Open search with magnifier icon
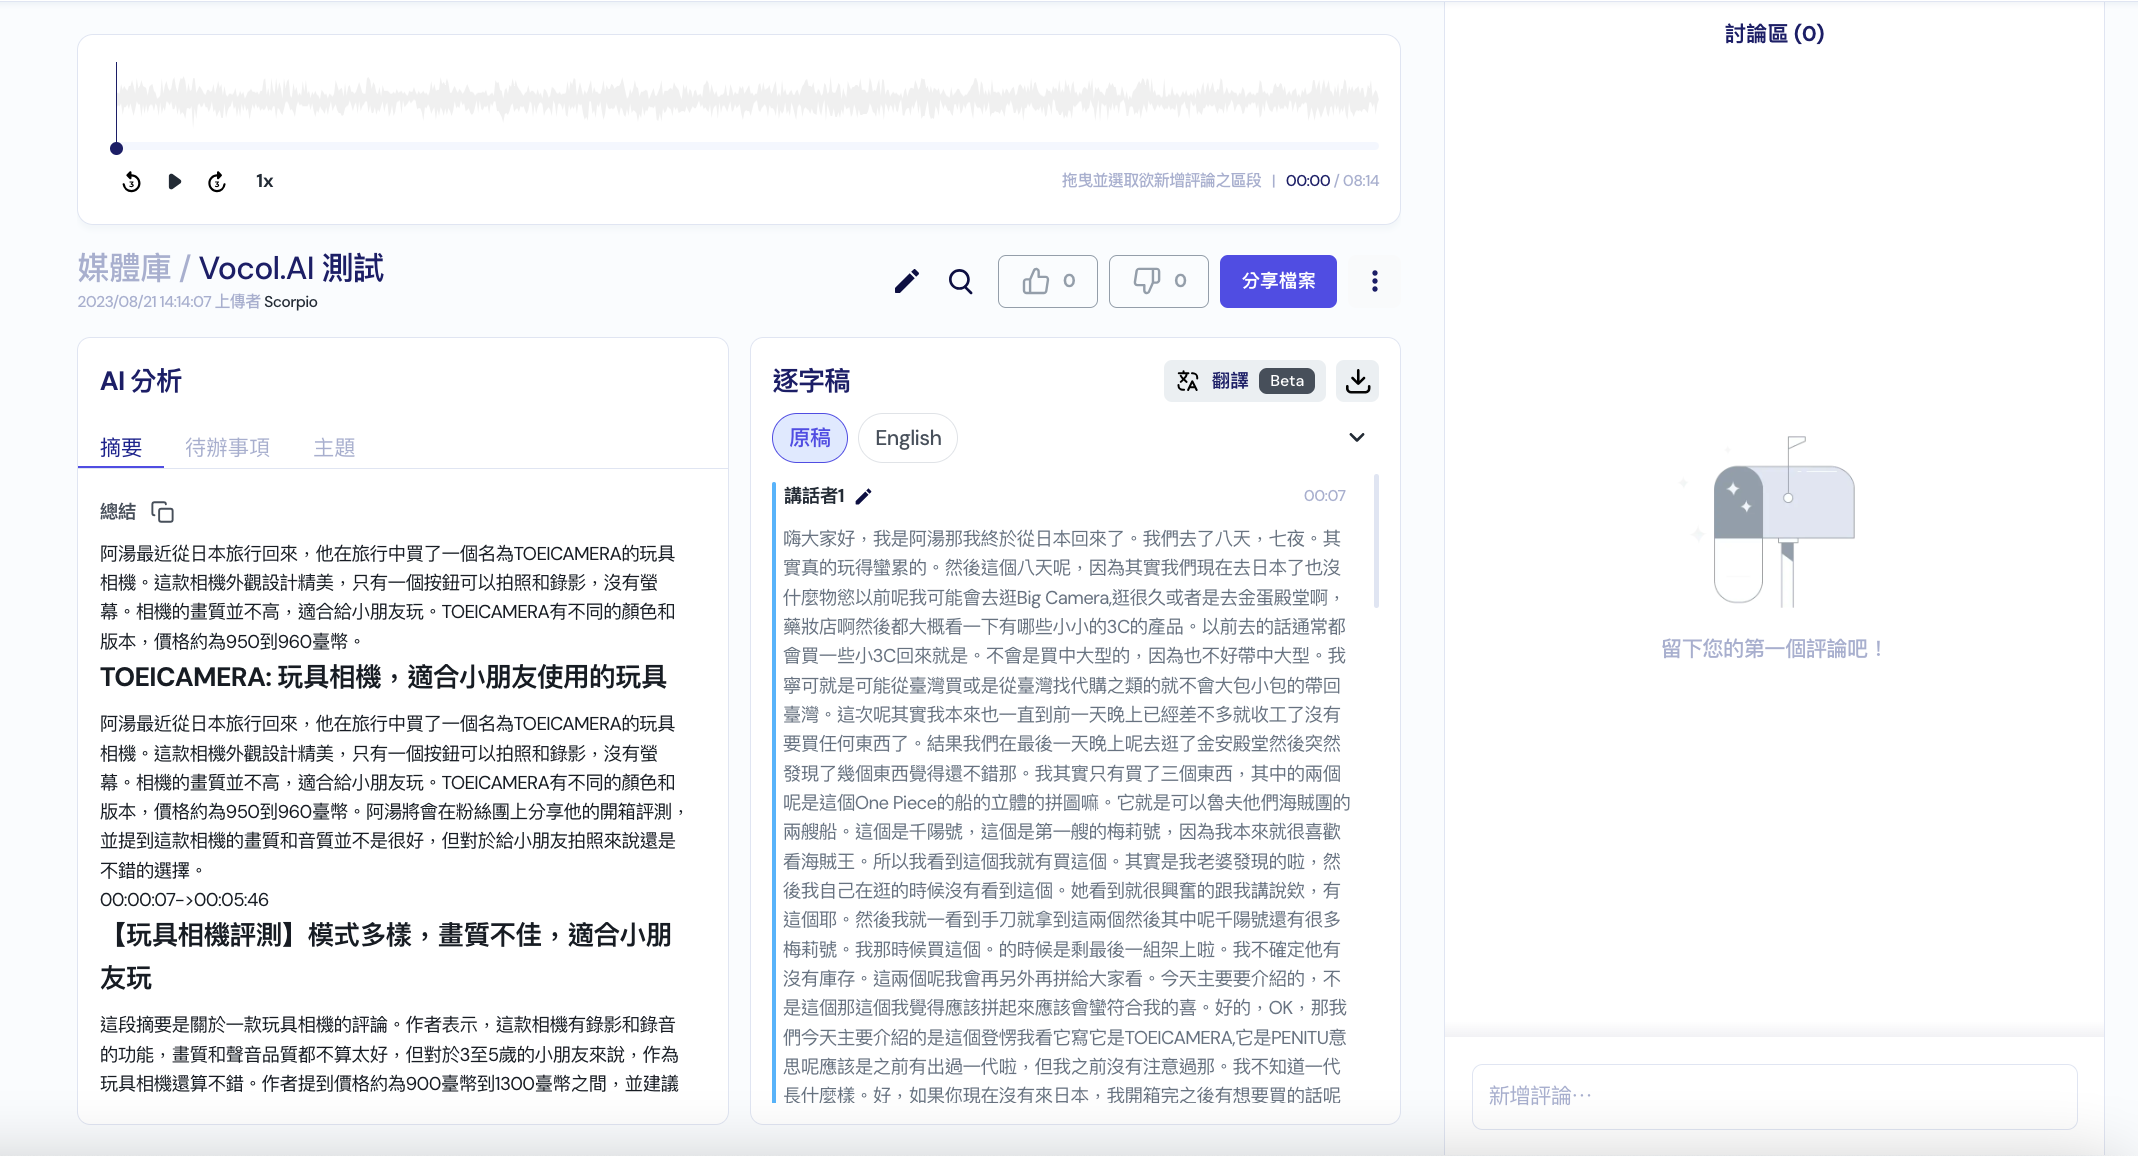The width and height of the screenshot is (2138, 1156). pyautogui.click(x=960, y=282)
